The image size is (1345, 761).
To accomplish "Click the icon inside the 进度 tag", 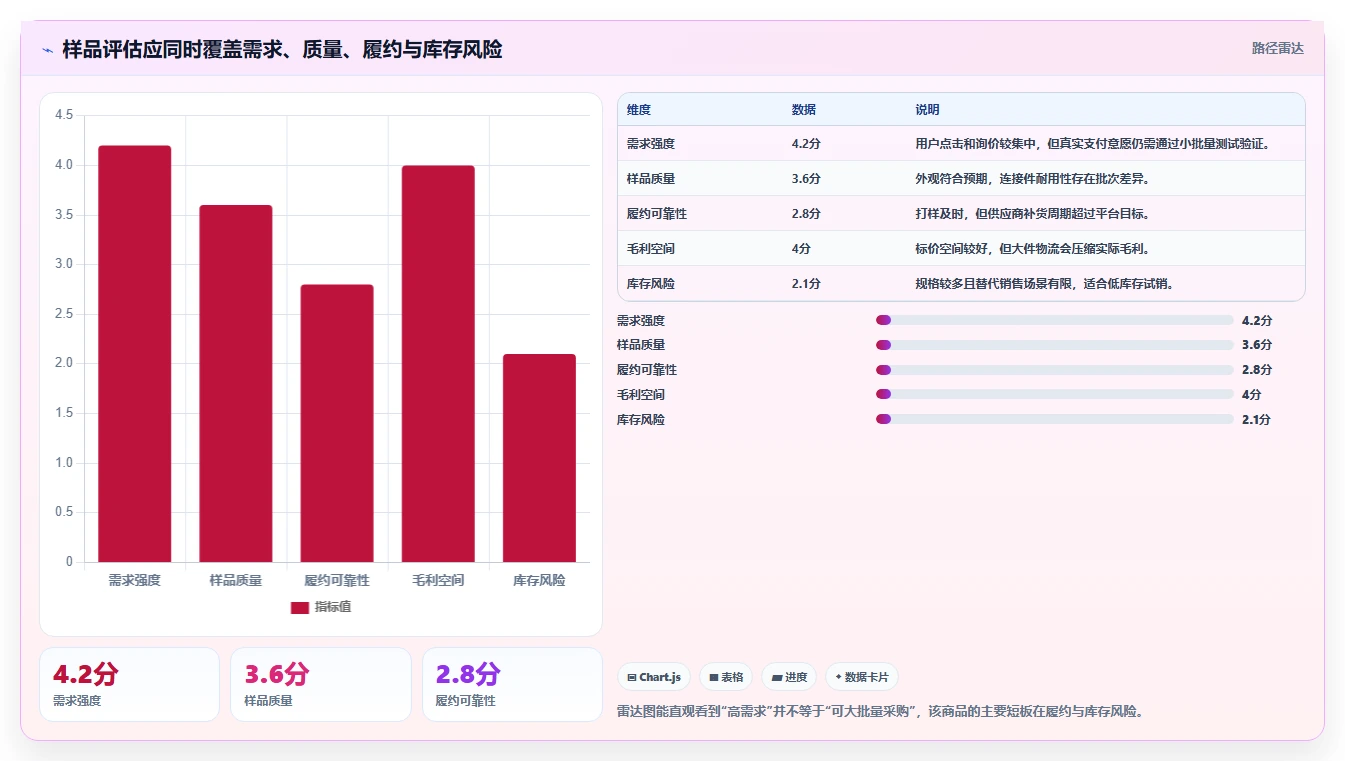I will (777, 677).
